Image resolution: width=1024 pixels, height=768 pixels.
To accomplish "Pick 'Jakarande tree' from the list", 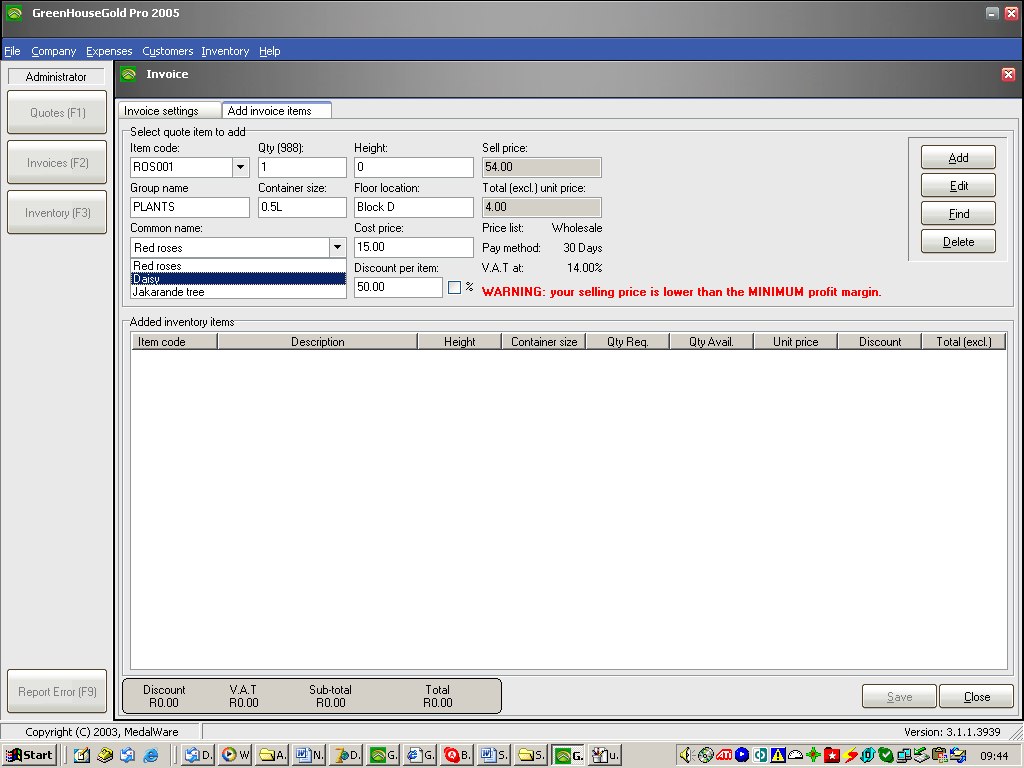I will pos(238,292).
